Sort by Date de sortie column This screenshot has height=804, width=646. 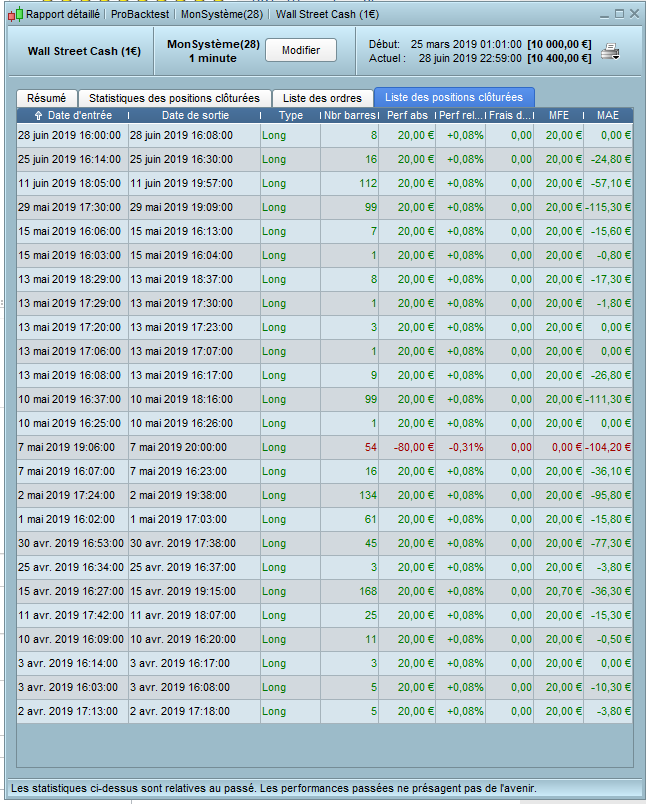pyautogui.click(x=194, y=116)
